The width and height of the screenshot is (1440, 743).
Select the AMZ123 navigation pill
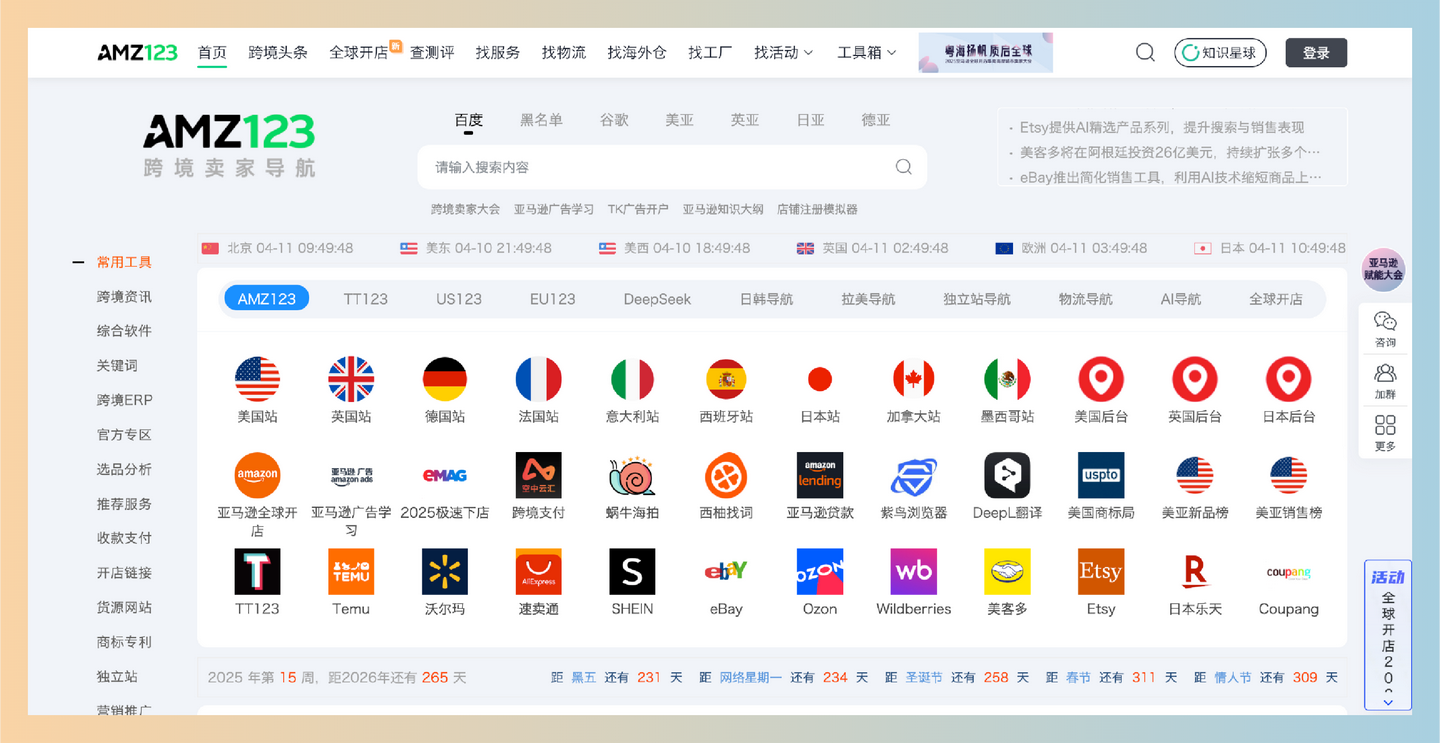[266, 297]
